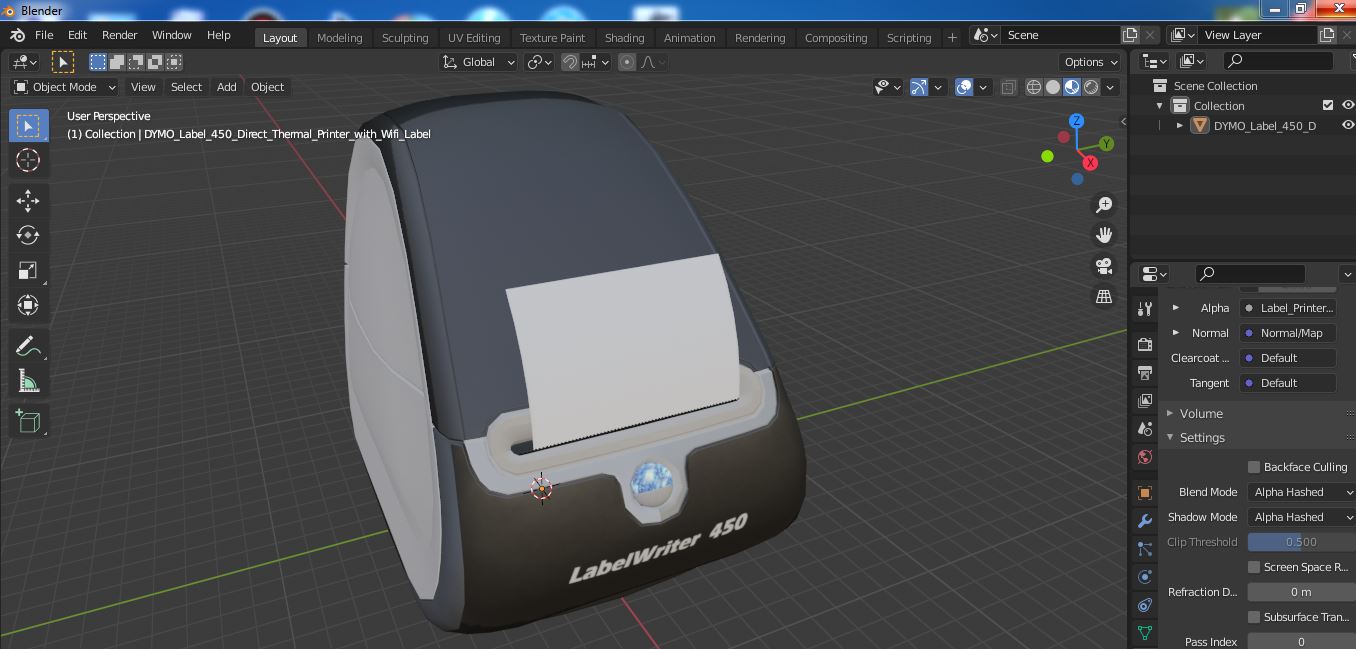
Task: Switch perspective/orthographic grid icon
Action: click(1104, 297)
